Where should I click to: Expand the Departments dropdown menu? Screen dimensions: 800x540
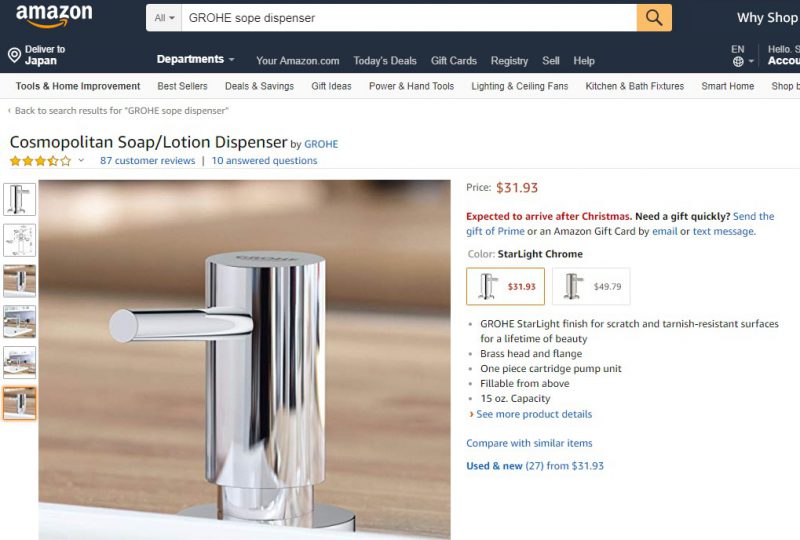click(195, 59)
